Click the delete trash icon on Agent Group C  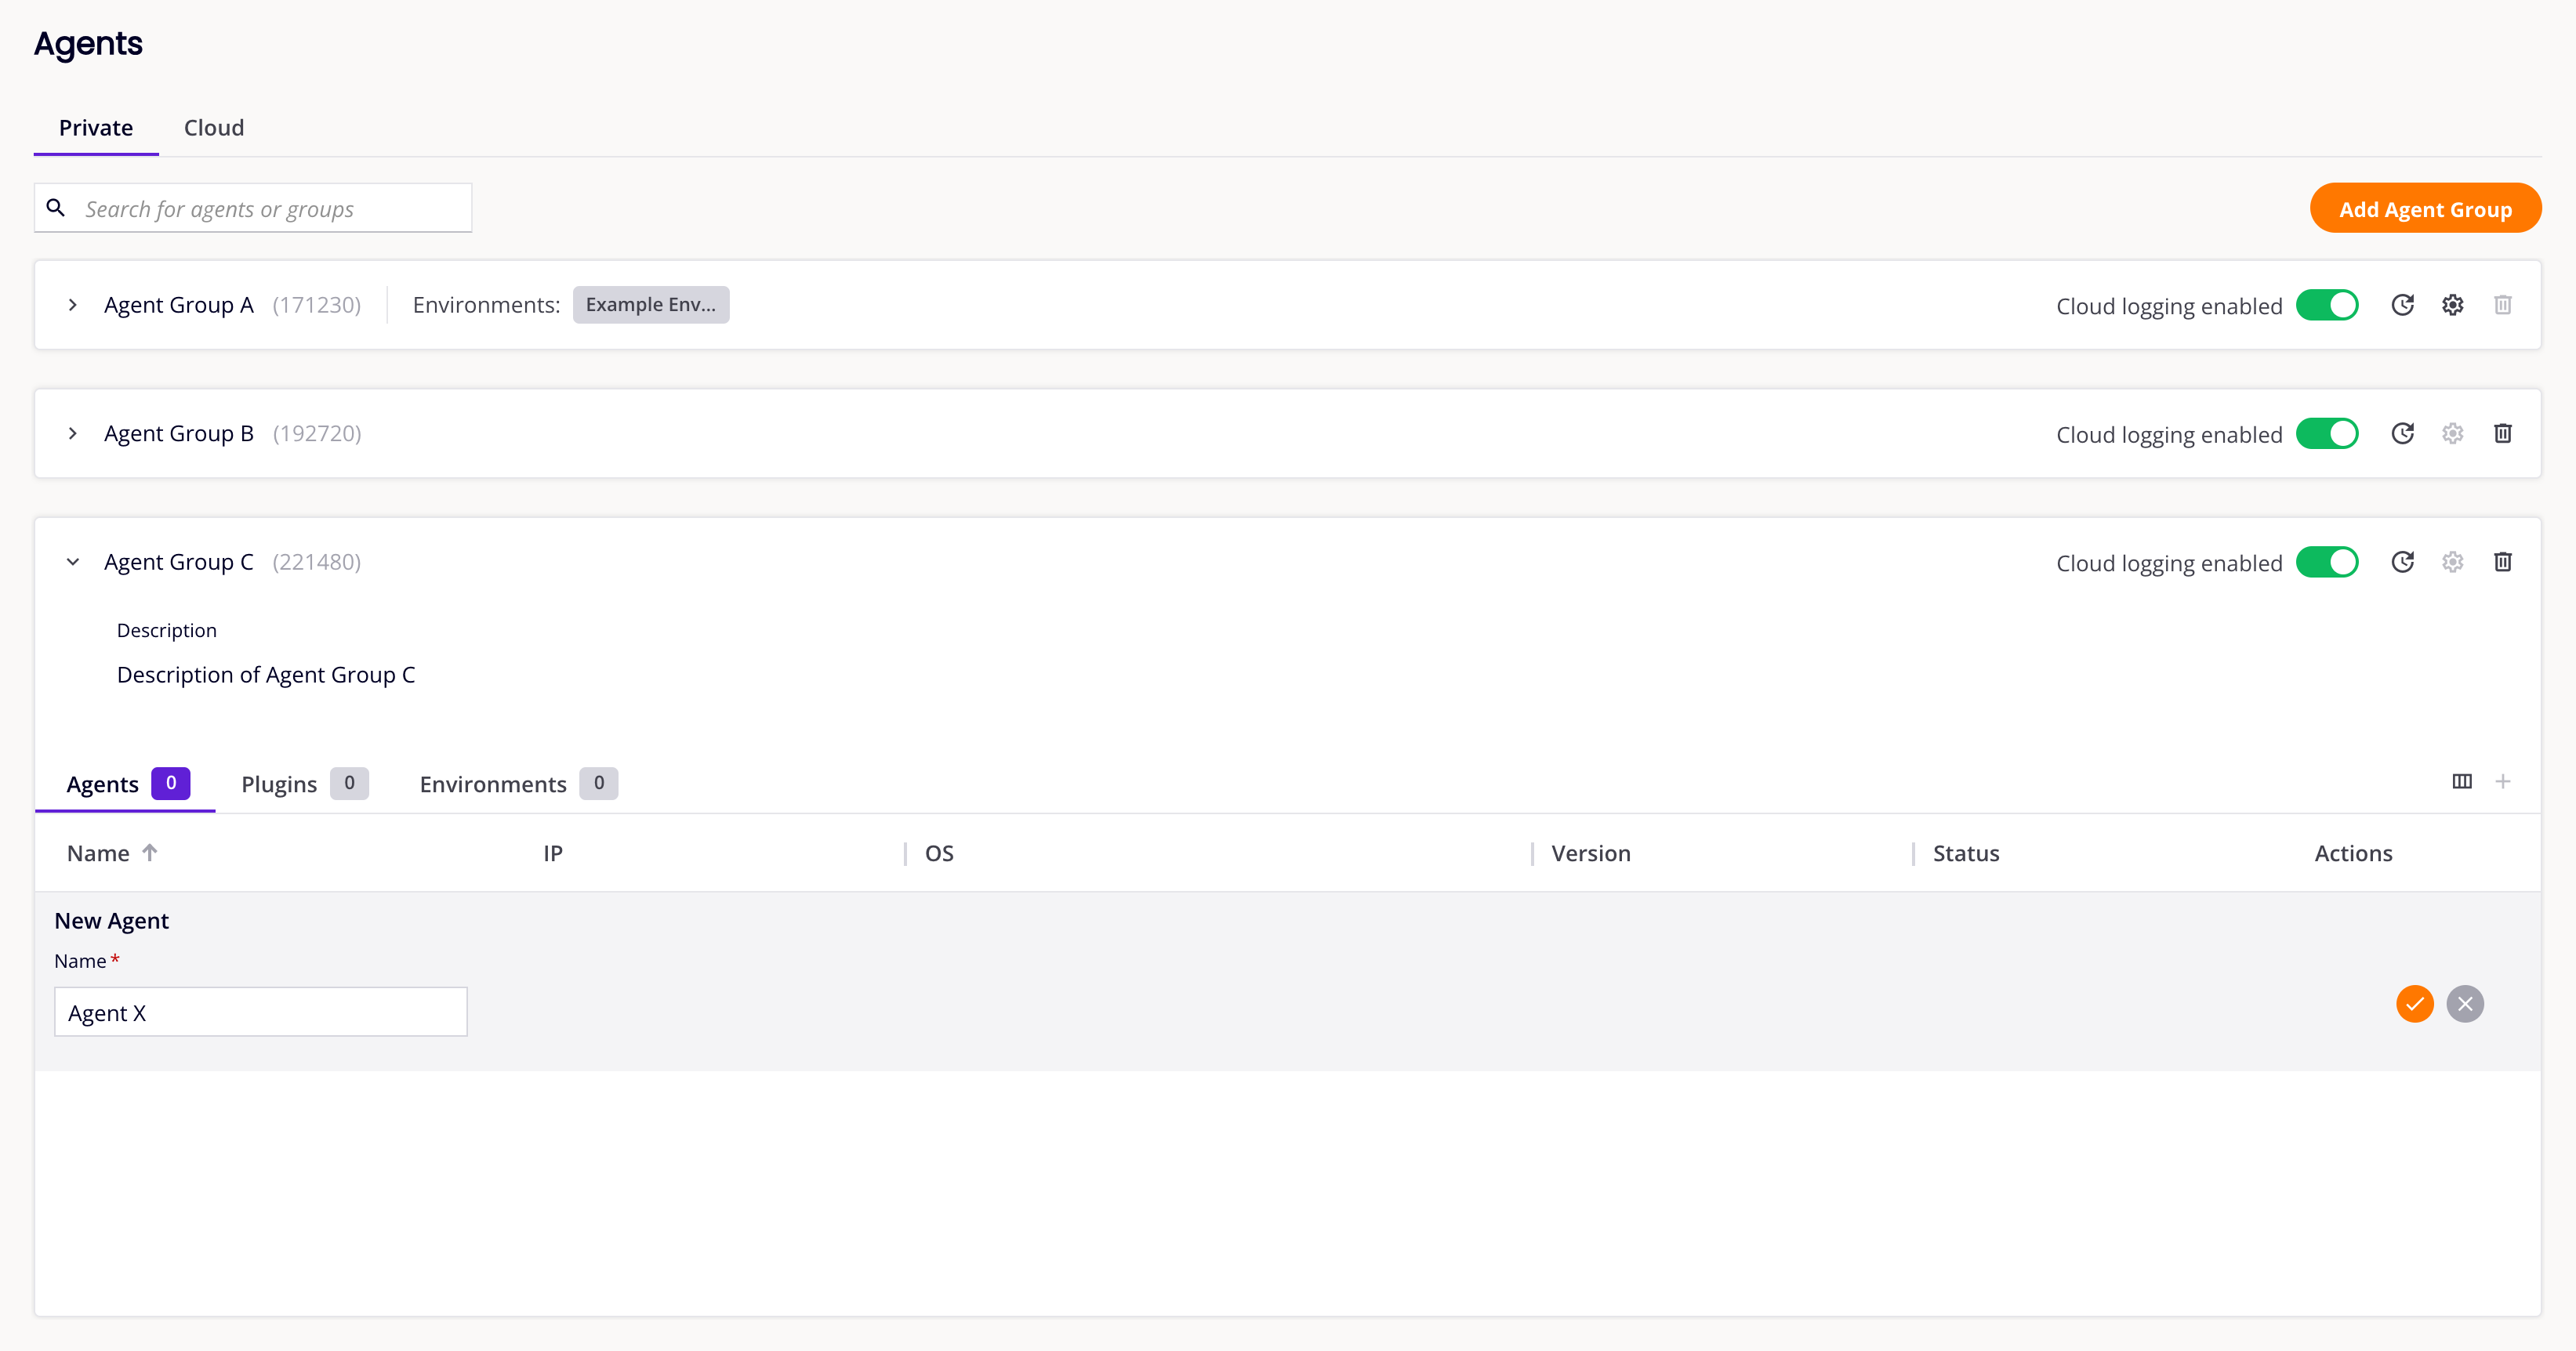pos(2503,560)
